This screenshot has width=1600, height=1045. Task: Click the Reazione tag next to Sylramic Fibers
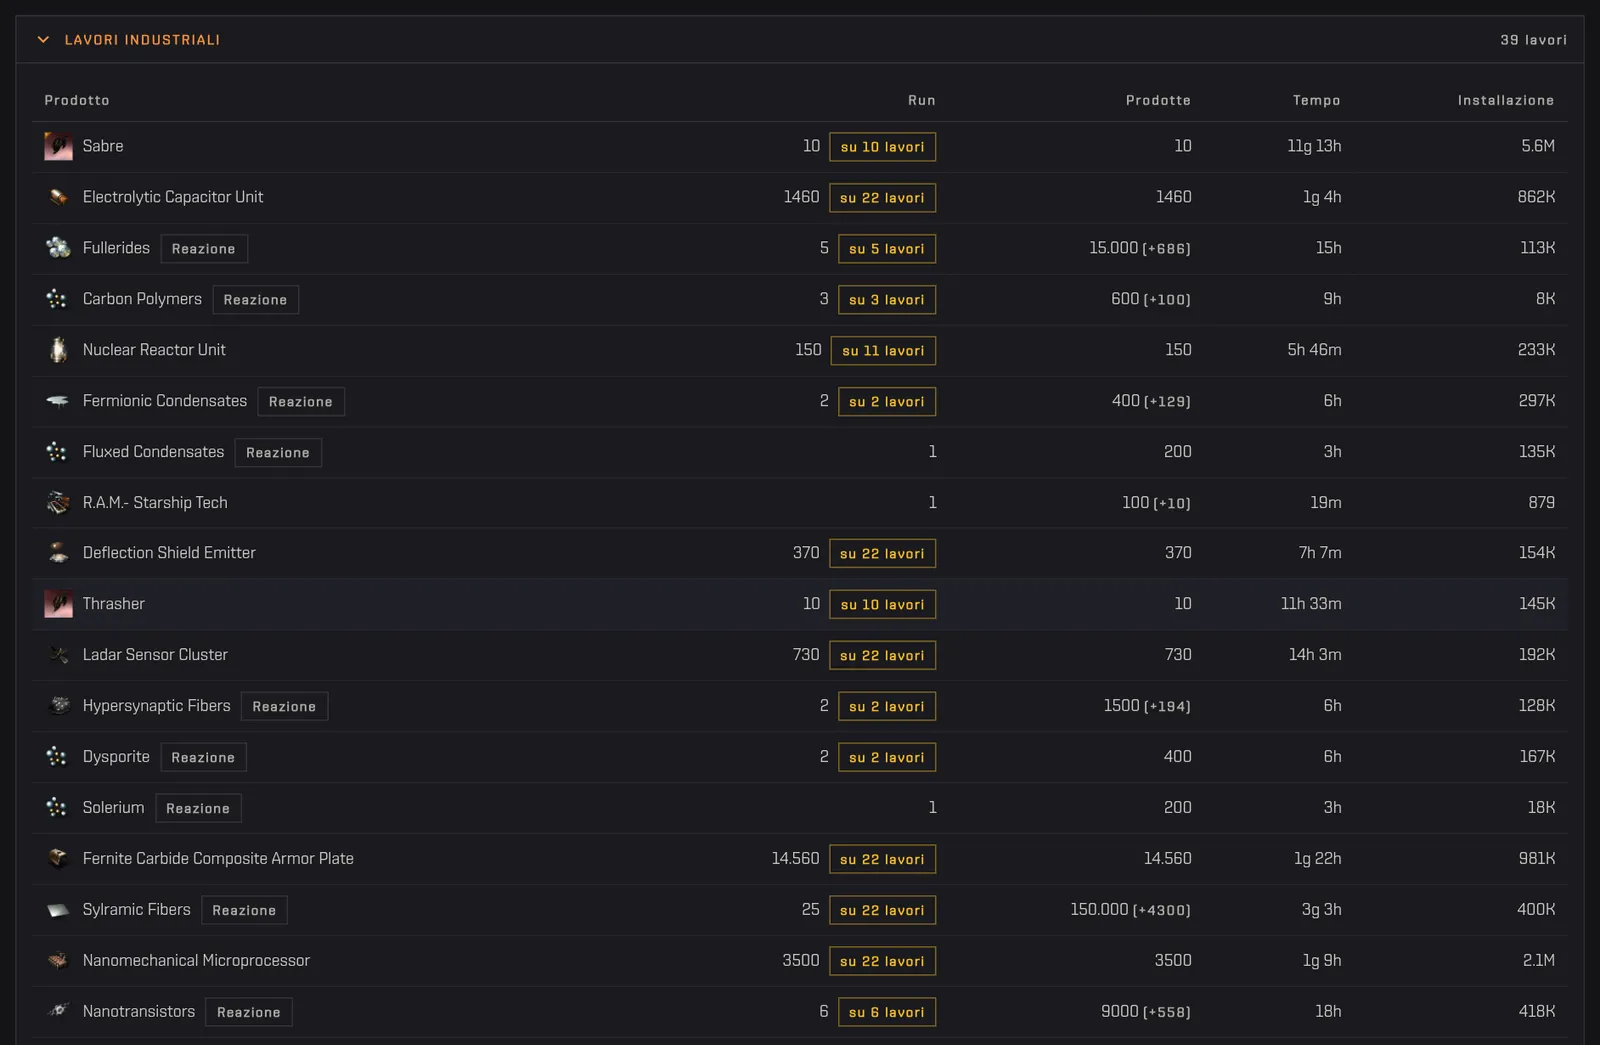[244, 910]
